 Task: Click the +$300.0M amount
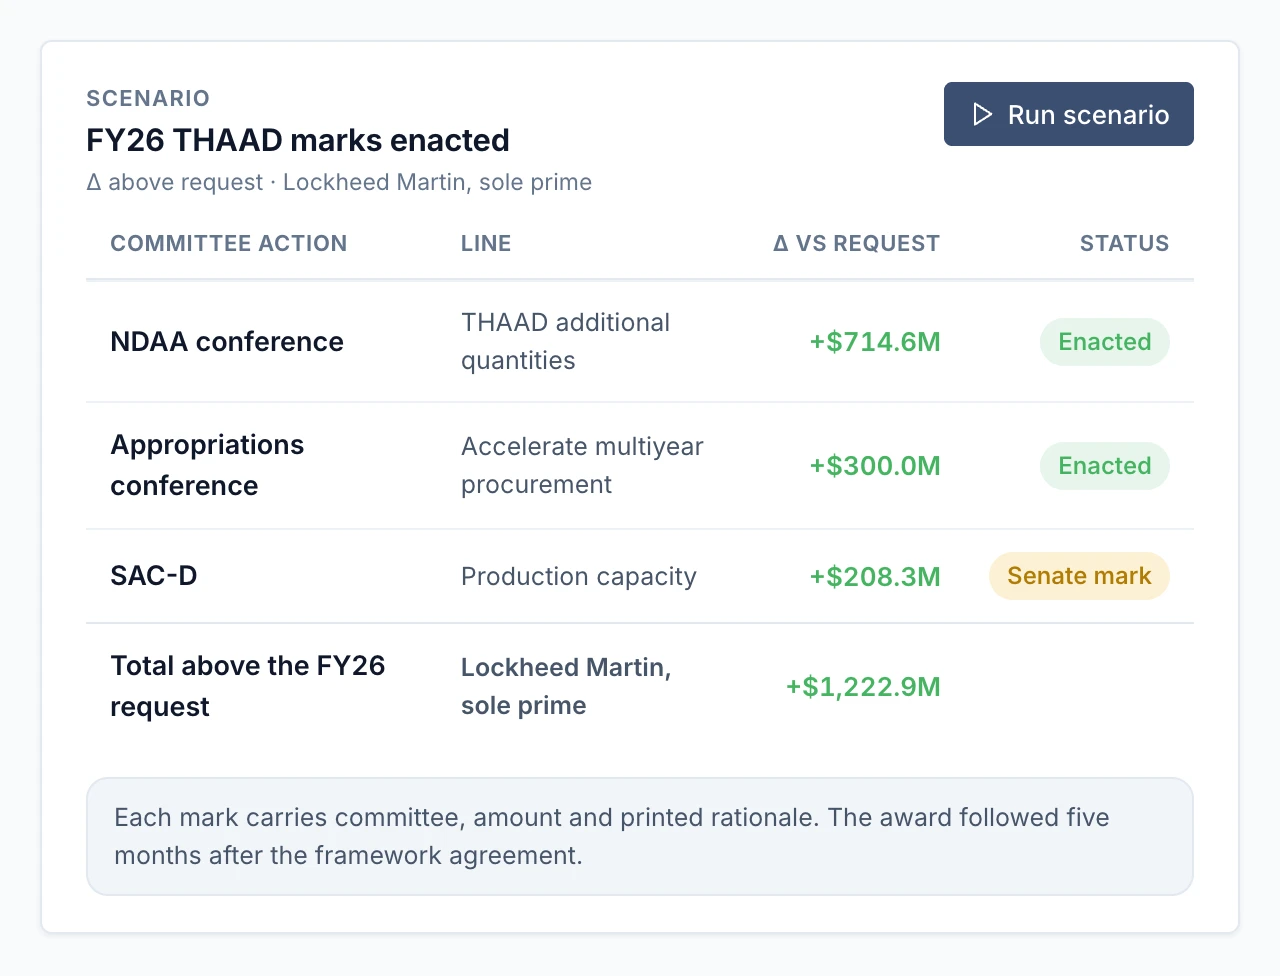(x=875, y=466)
